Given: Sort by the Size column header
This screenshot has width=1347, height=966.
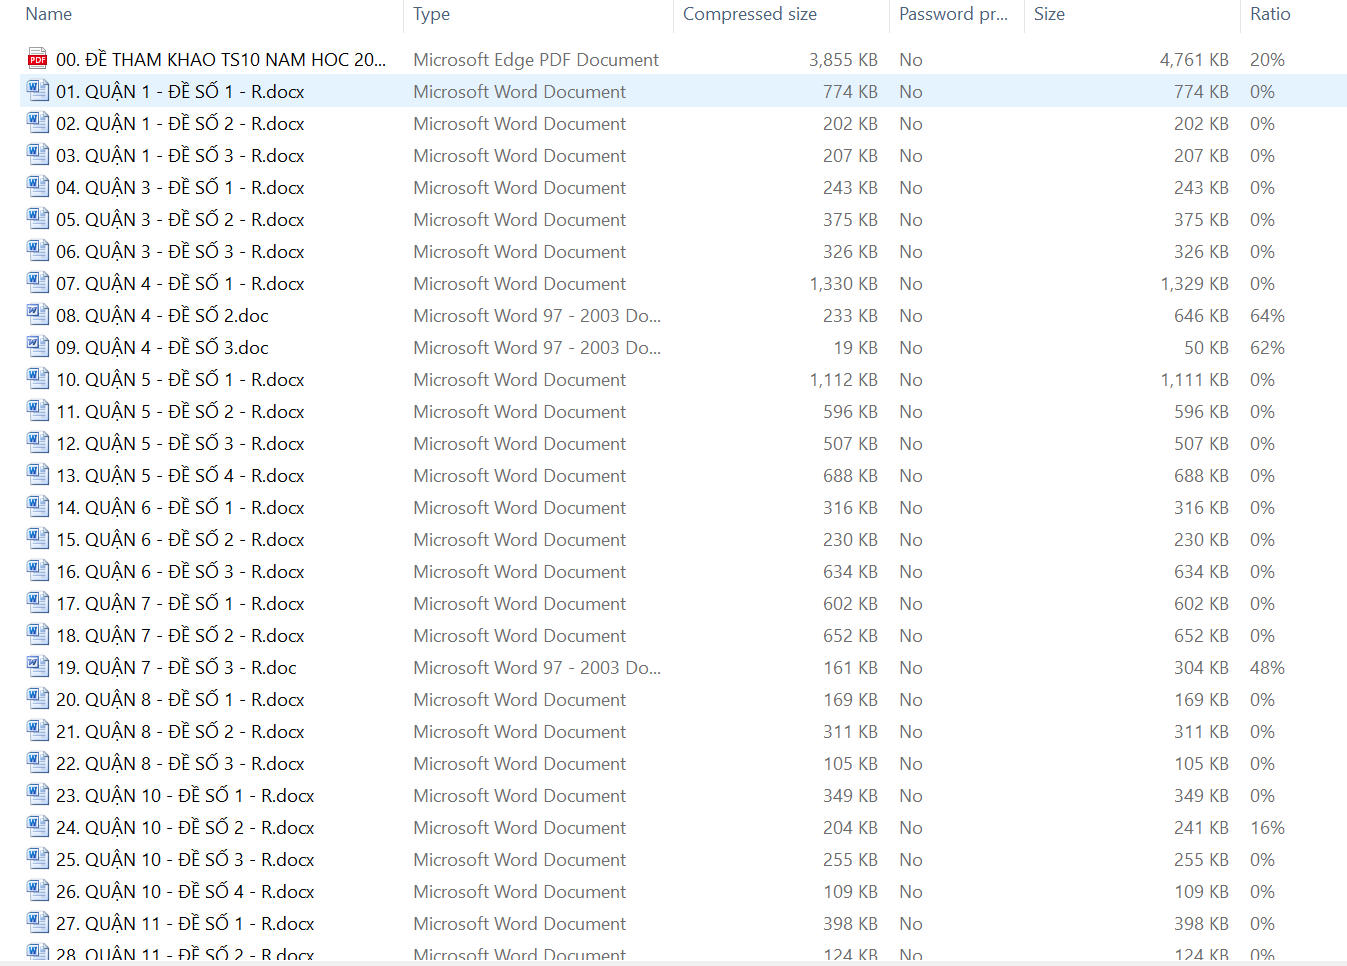Looking at the screenshot, I should [1049, 14].
